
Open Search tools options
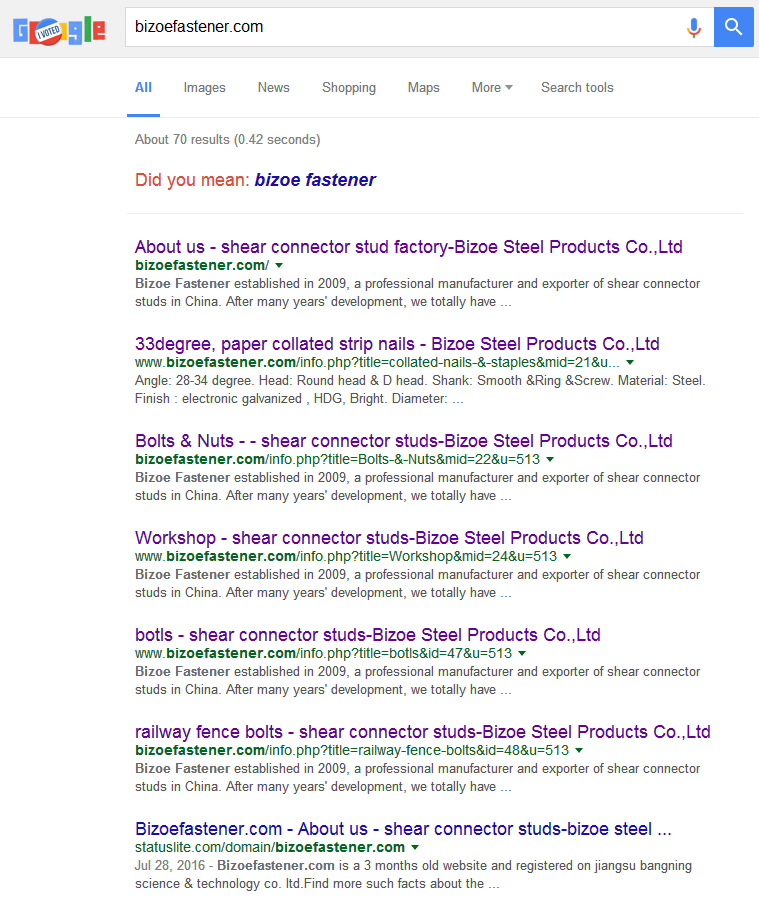pos(577,88)
